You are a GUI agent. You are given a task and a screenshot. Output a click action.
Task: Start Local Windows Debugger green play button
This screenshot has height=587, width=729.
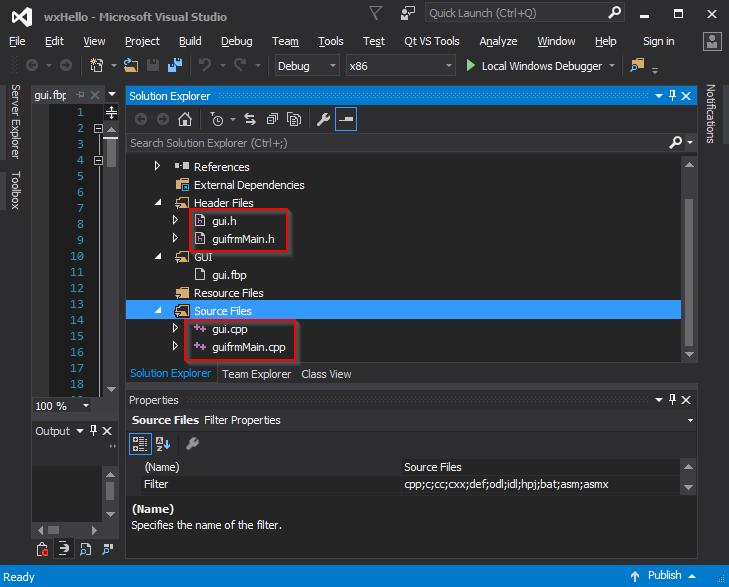point(471,66)
